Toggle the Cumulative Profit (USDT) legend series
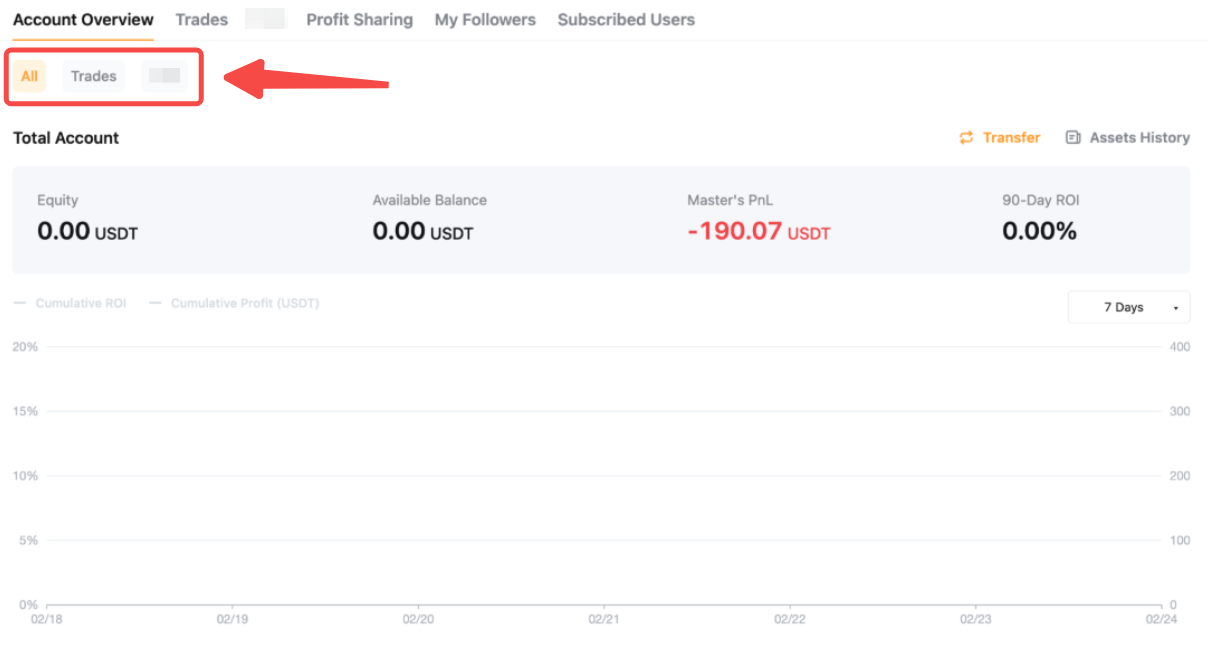Image resolution: width=1208 pixels, height=645 pixels. (x=234, y=303)
